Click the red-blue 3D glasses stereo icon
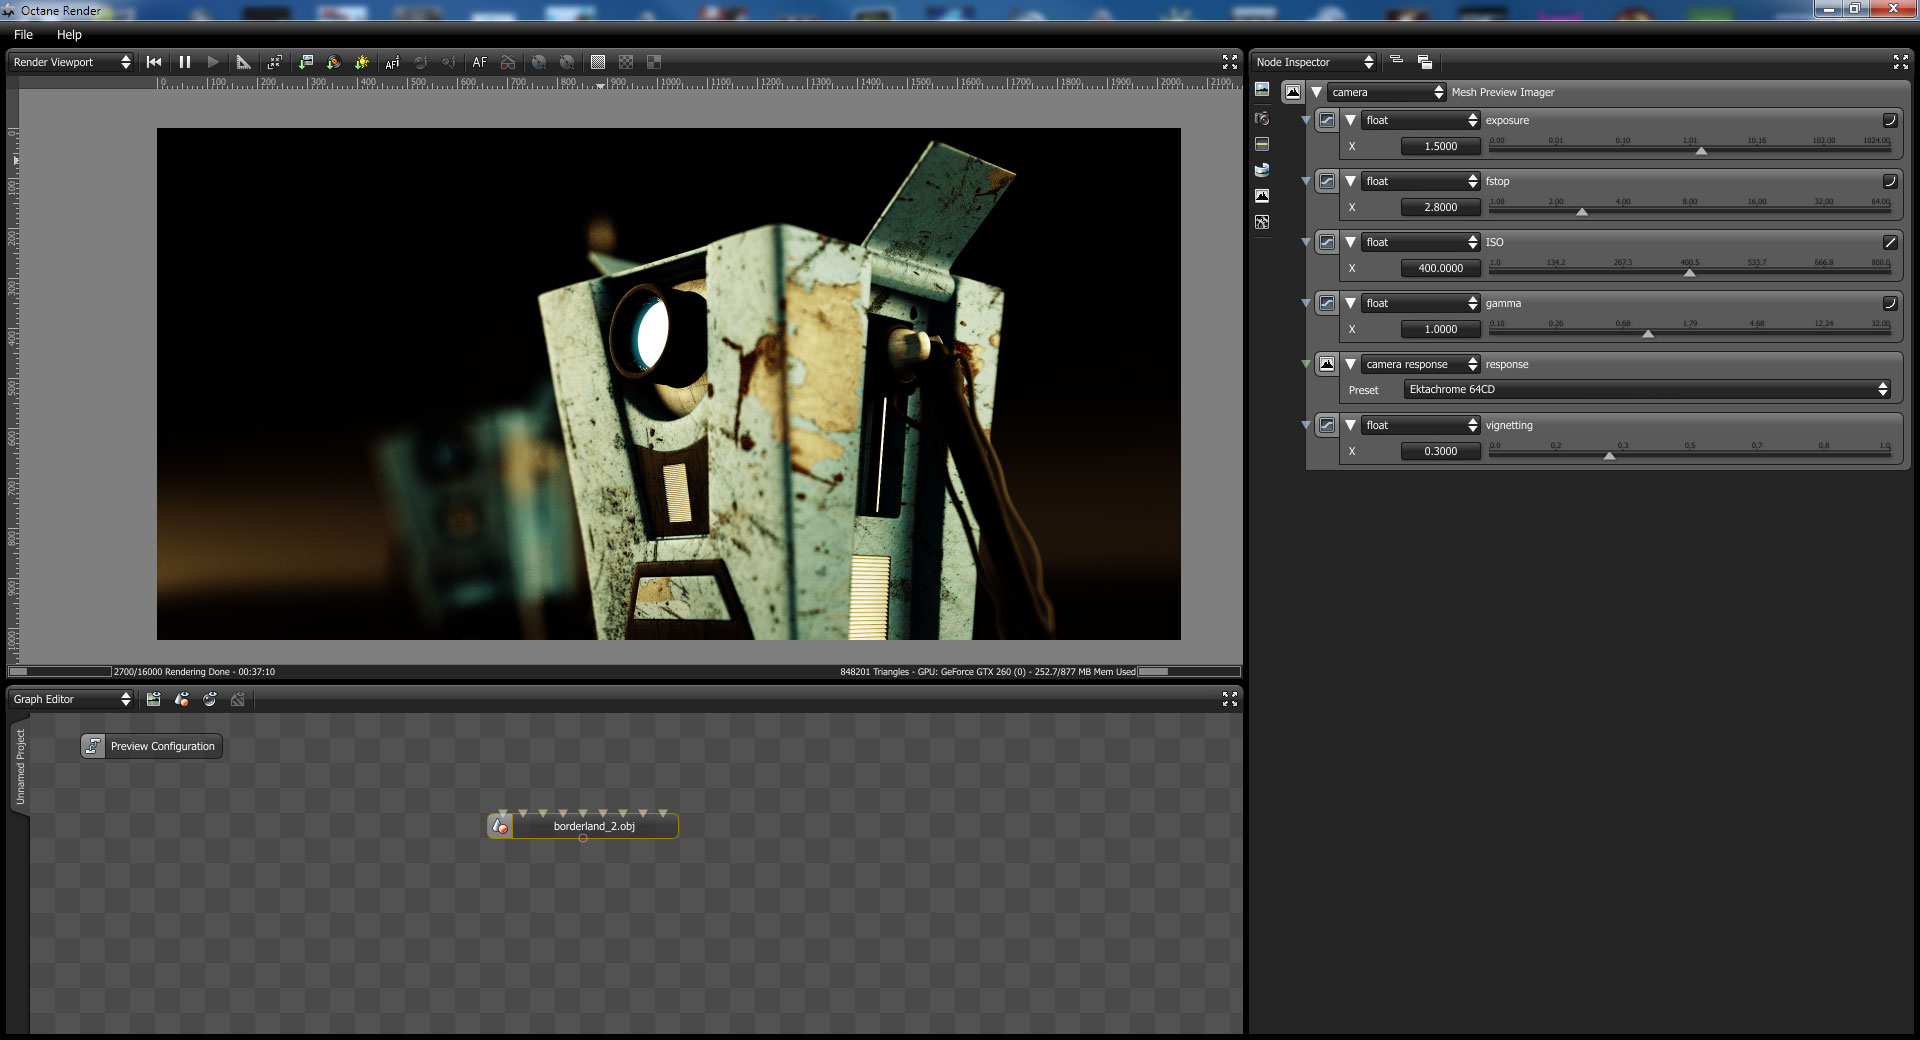The image size is (1920, 1040). pyautogui.click(x=508, y=62)
